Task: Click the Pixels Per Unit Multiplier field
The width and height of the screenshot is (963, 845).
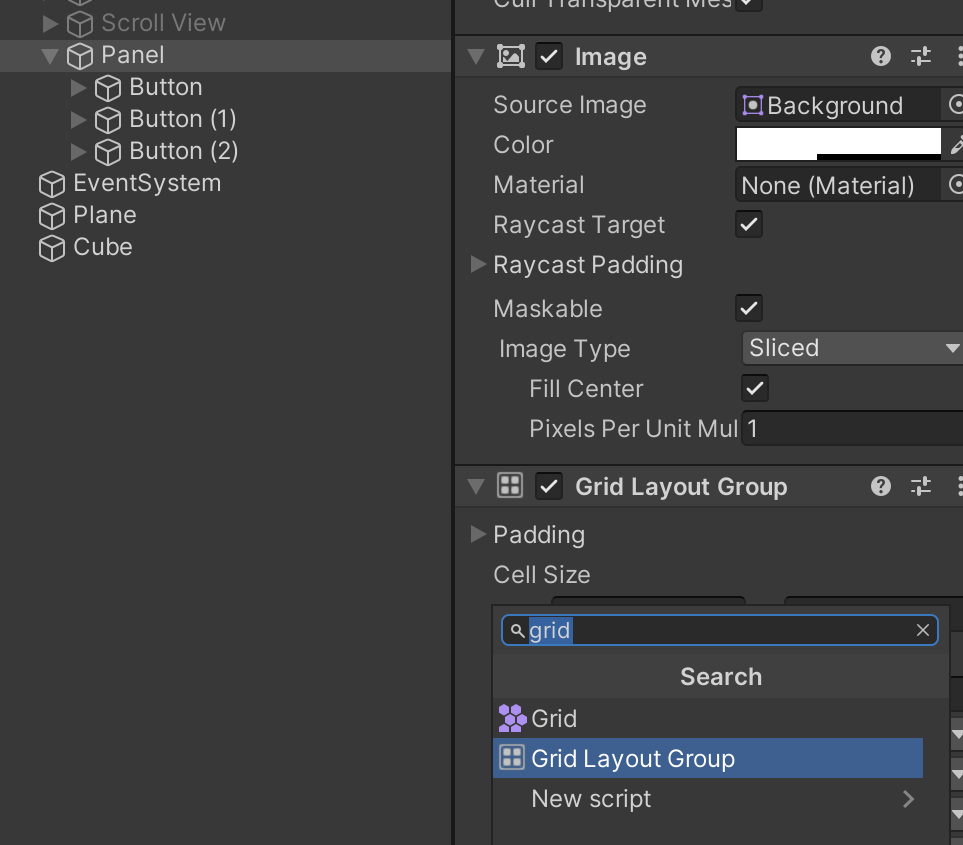Action: 850,429
